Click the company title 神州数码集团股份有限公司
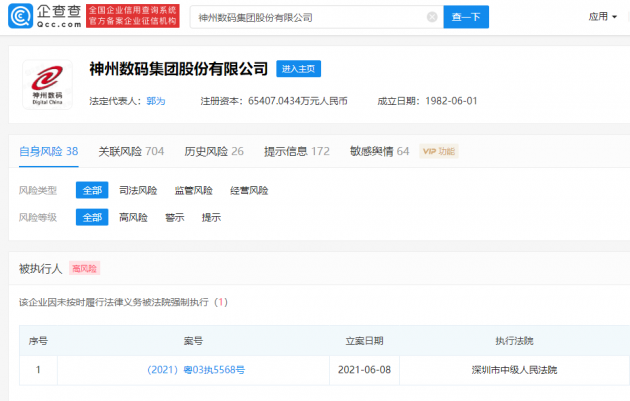This screenshot has height=401, width=630. coord(179,69)
